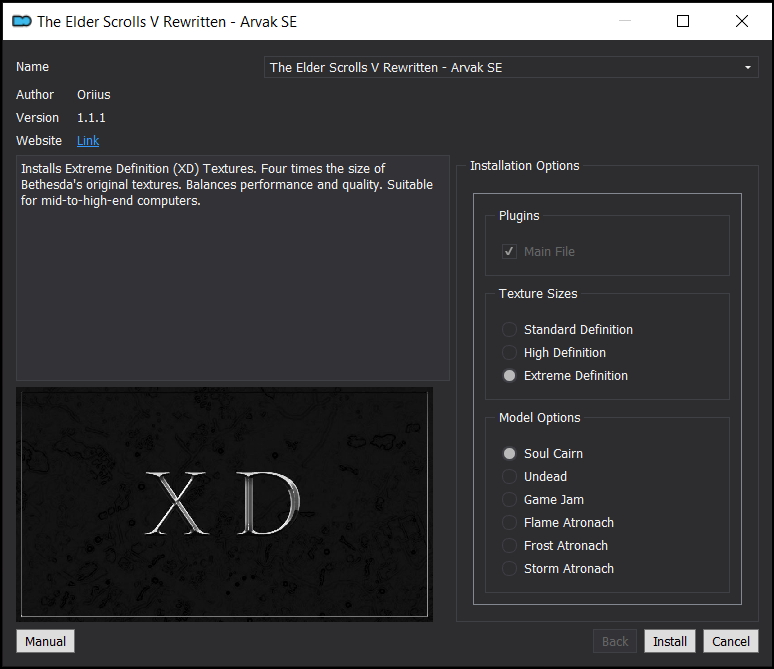Click the Mod Organizer title bar icon

point(22,21)
